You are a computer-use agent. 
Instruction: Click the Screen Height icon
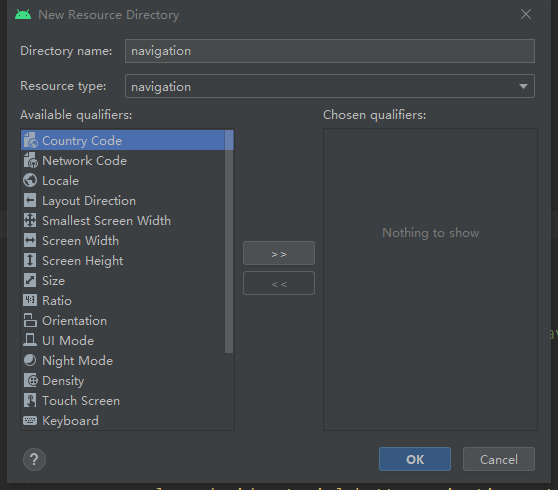(x=30, y=260)
